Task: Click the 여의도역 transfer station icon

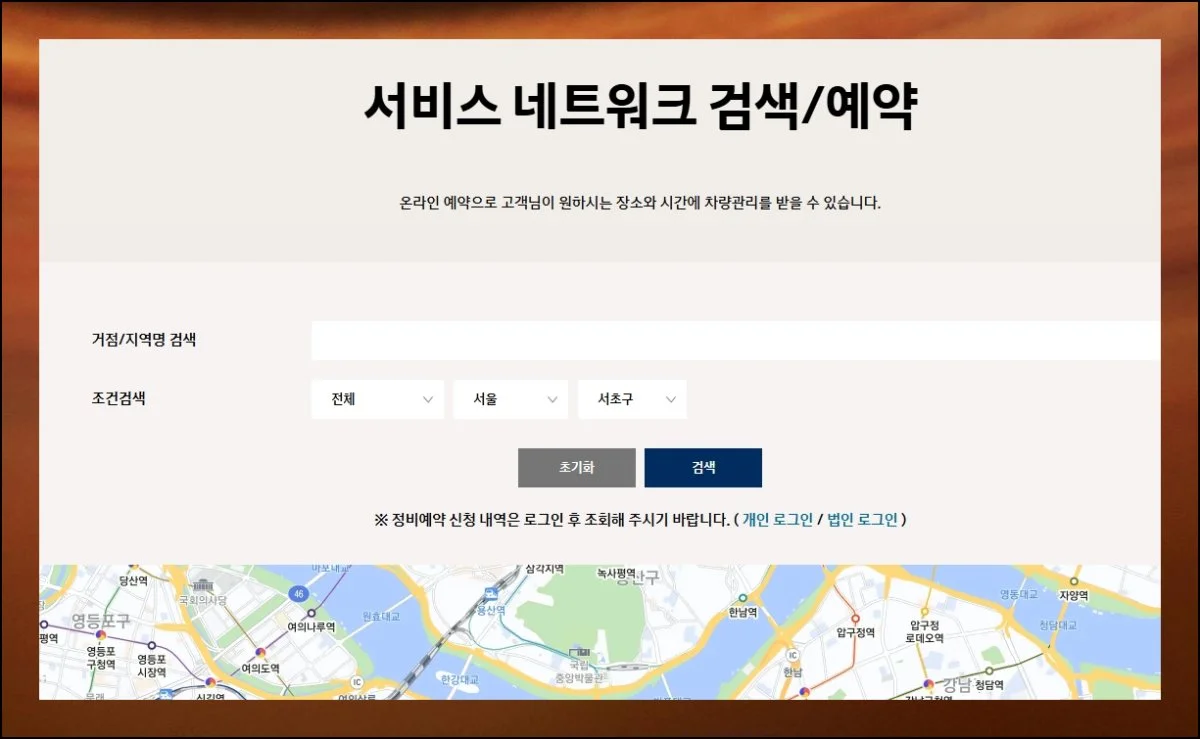Action: click(x=260, y=653)
